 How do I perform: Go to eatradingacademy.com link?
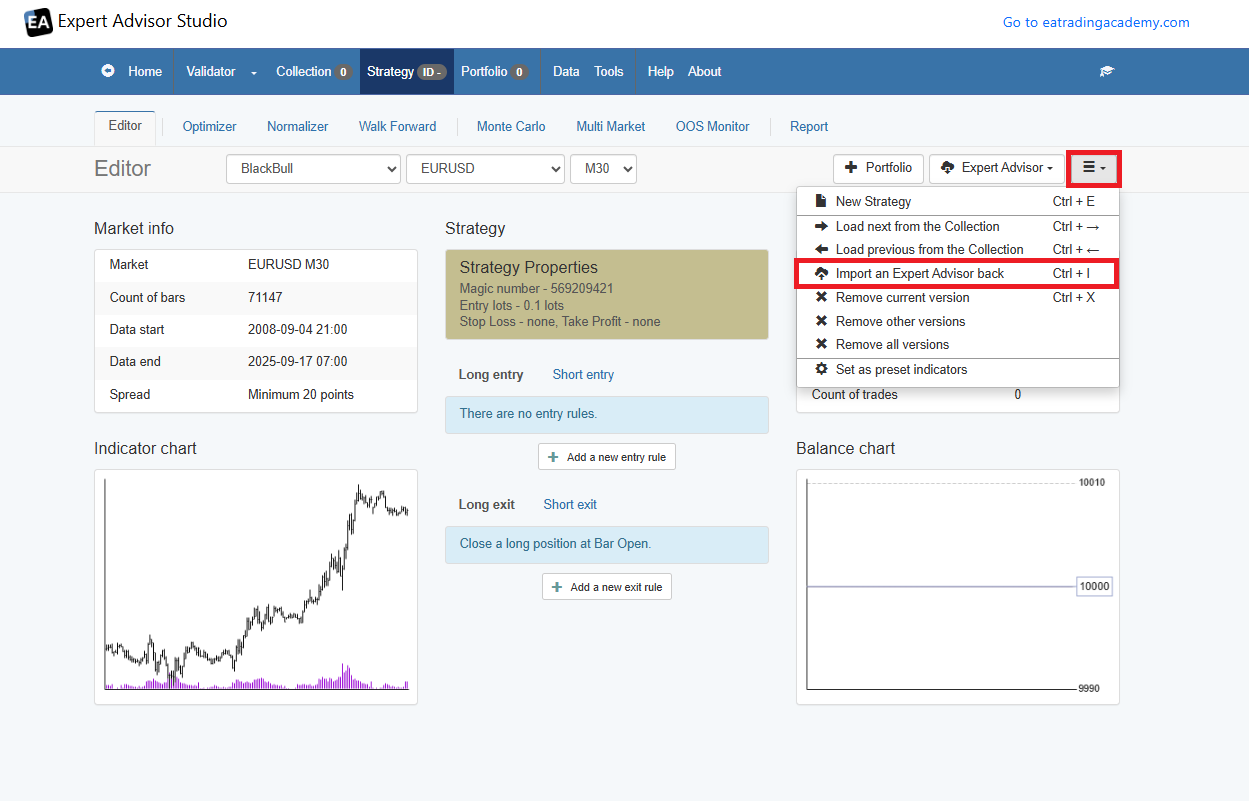[1096, 23]
